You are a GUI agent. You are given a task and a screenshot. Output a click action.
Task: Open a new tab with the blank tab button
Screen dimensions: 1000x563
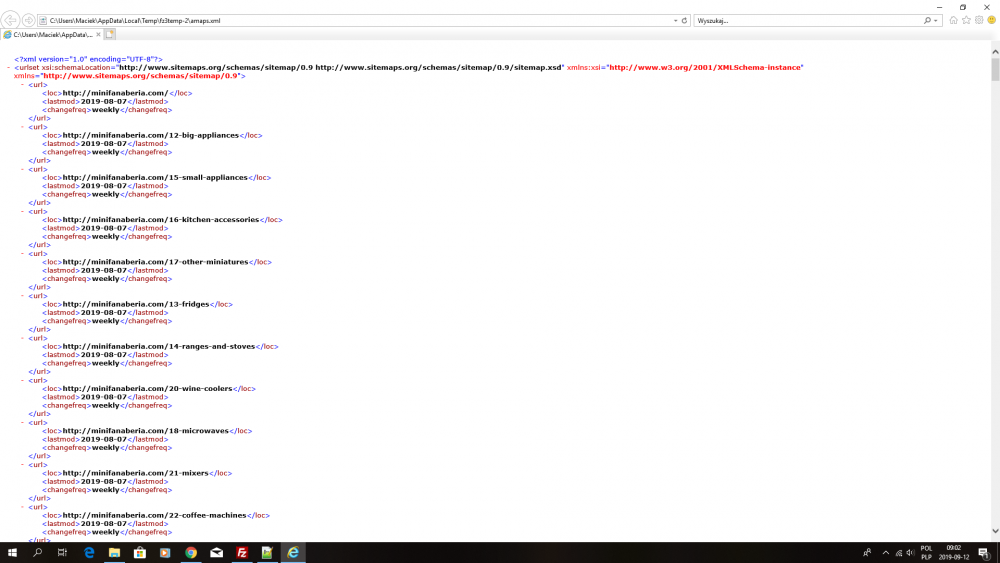coord(110,34)
